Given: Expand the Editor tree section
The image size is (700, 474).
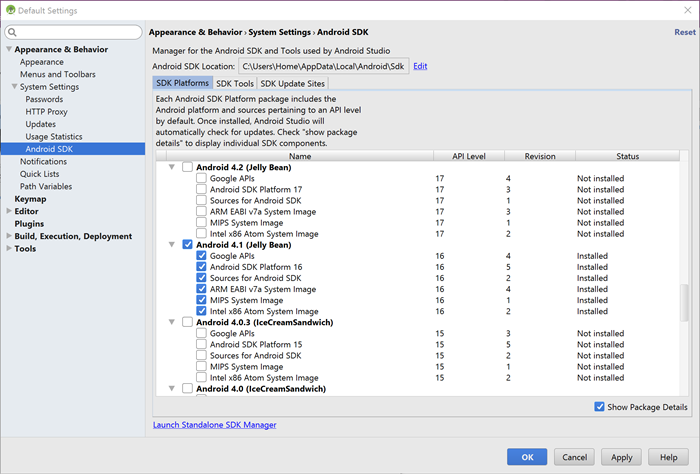Looking at the screenshot, I should tap(9, 211).
